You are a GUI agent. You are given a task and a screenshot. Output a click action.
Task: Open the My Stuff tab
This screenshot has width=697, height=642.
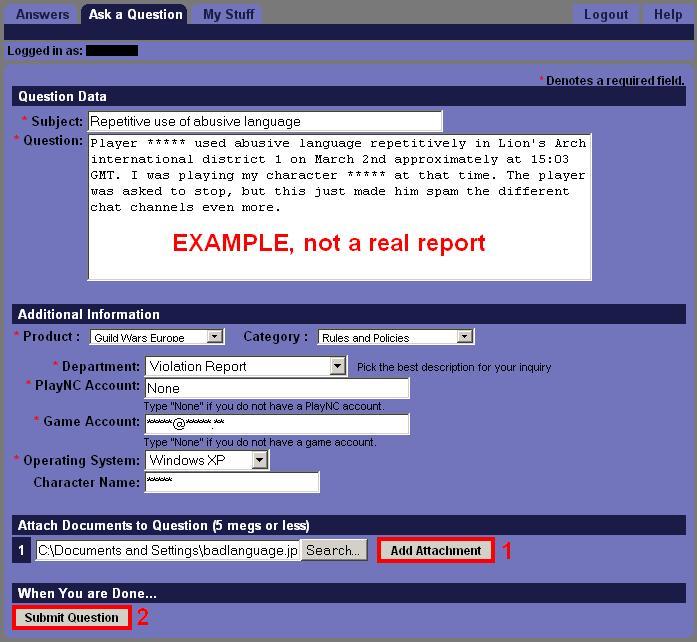click(228, 15)
